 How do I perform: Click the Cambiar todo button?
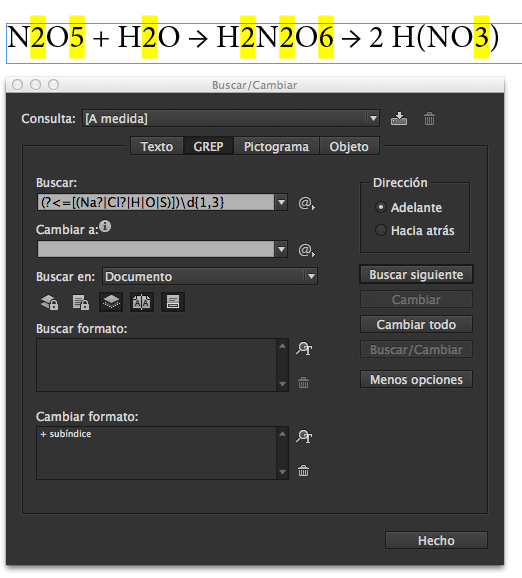pyautogui.click(x=416, y=324)
